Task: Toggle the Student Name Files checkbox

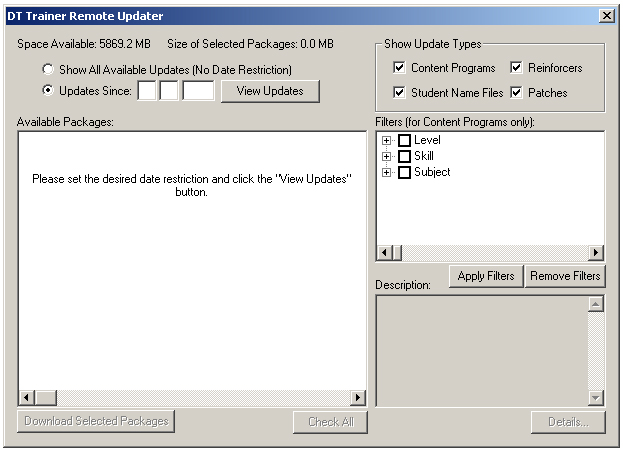Action: pos(399,93)
